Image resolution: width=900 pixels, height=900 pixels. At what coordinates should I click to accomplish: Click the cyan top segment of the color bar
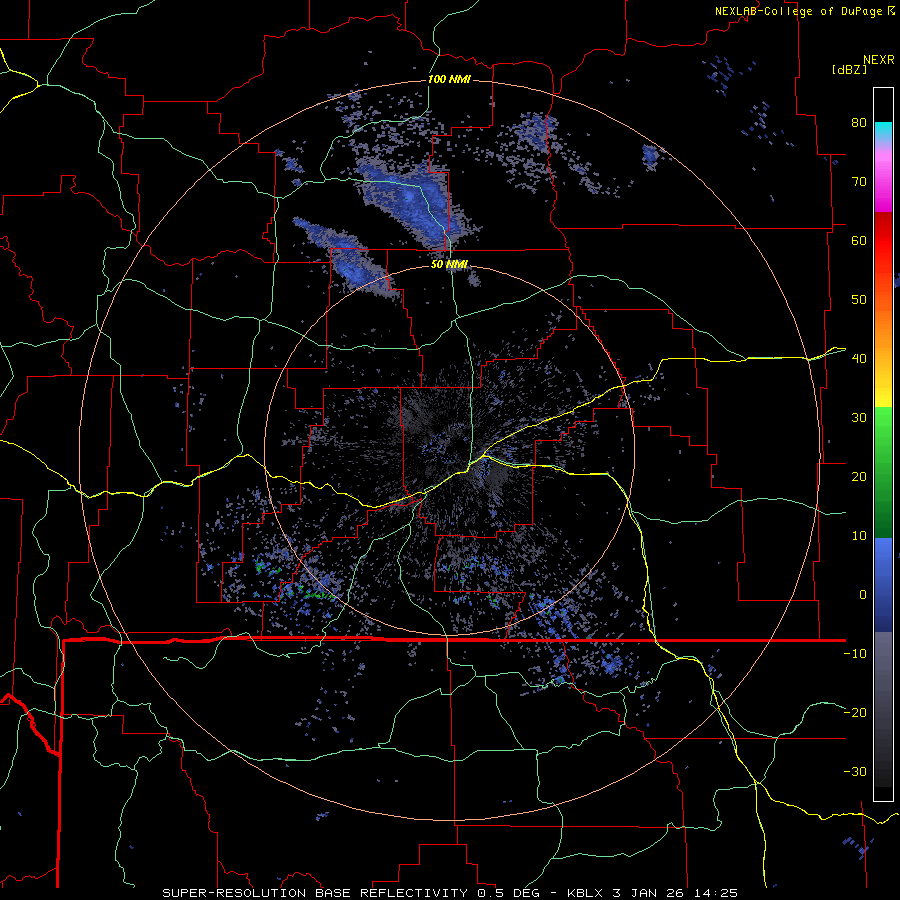click(883, 132)
